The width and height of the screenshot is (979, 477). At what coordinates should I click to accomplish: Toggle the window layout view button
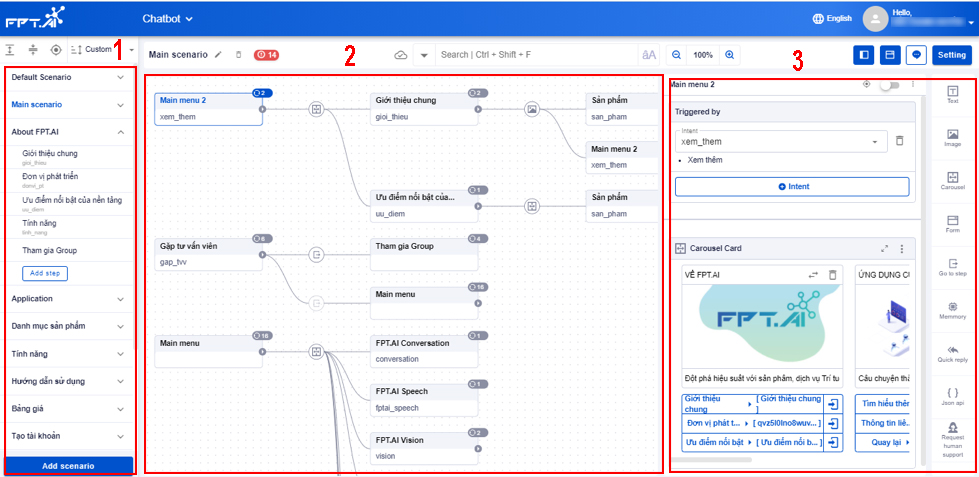pyautogui.click(x=890, y=55)
